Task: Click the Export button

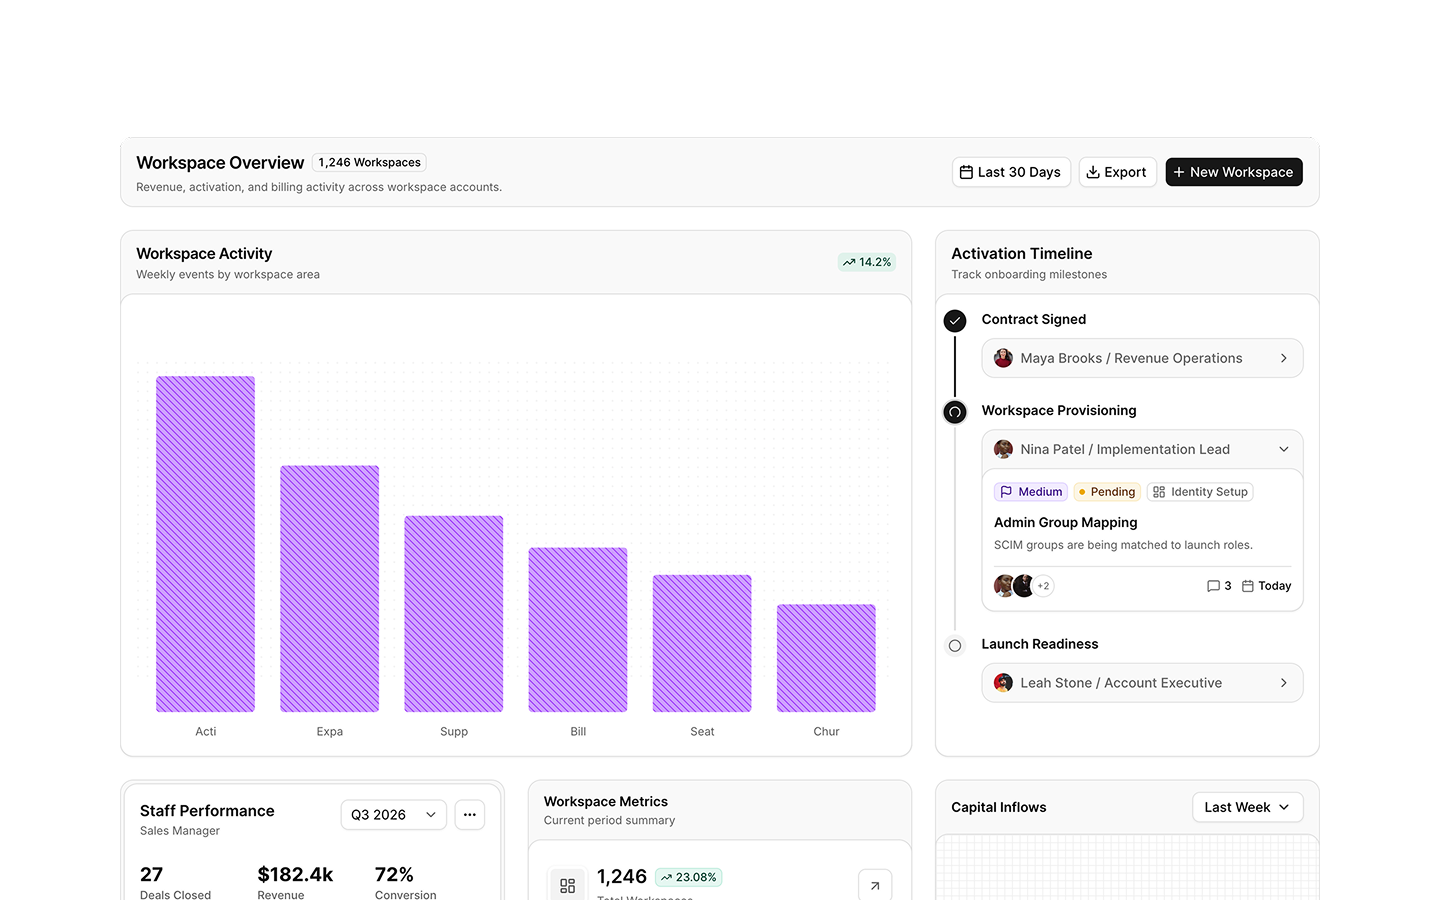Action: click(x=1117, y=172)
